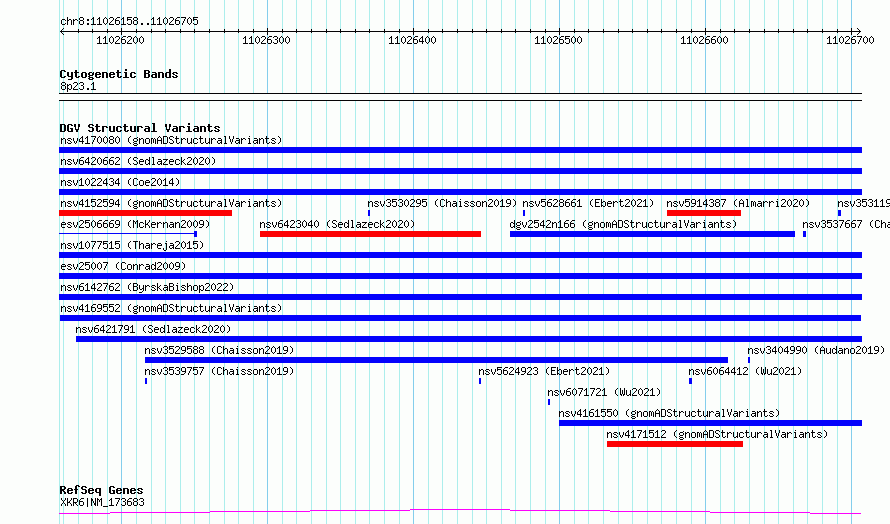Screen dimensions: 890x524
Task: Click the red bar under nsv4171512
Action: pos(675,444)
